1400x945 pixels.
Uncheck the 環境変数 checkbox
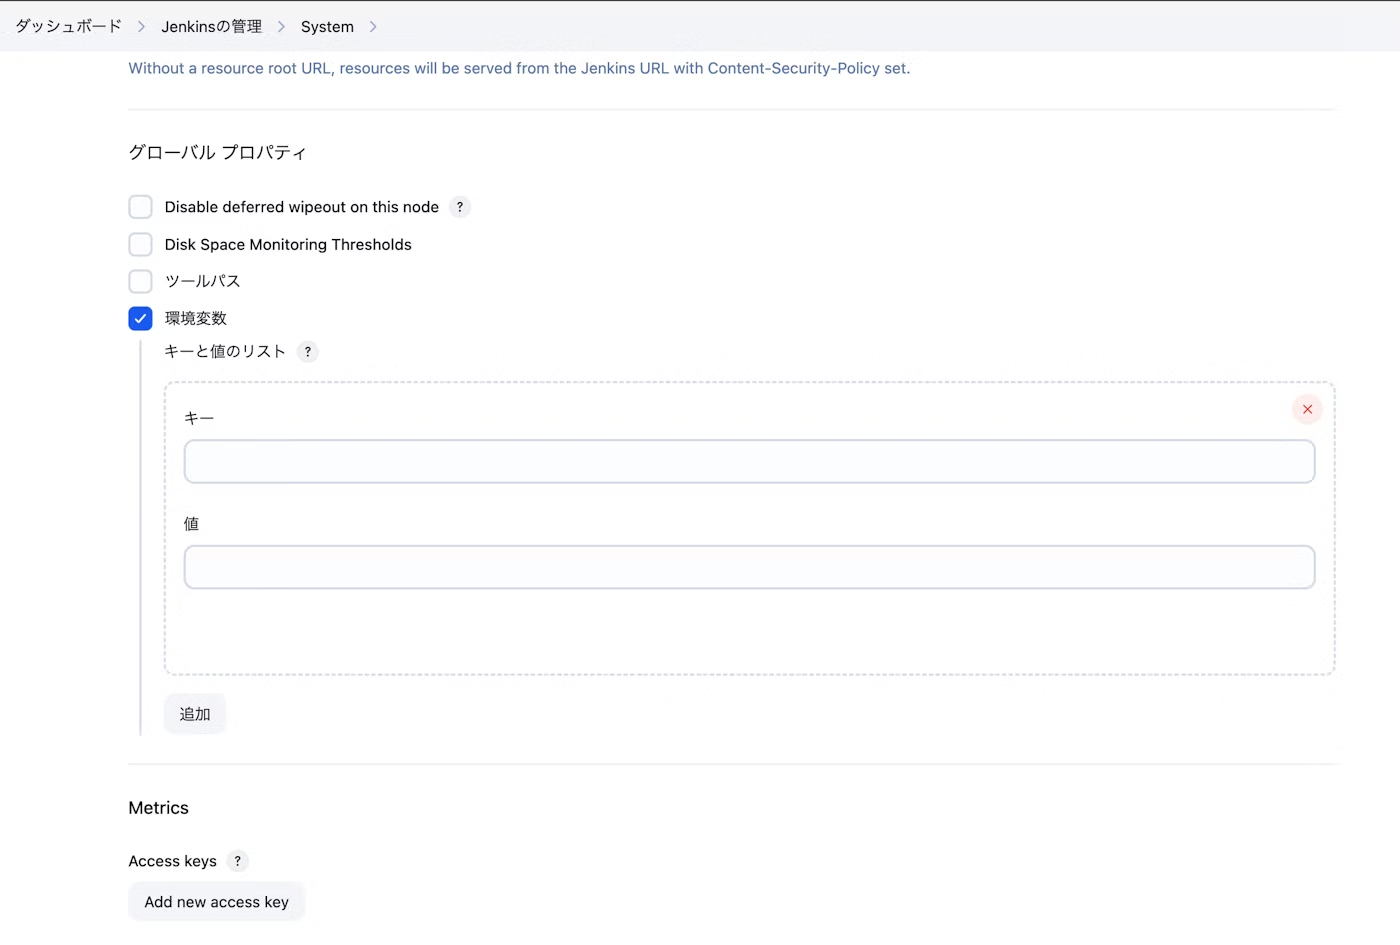(140, 318)
